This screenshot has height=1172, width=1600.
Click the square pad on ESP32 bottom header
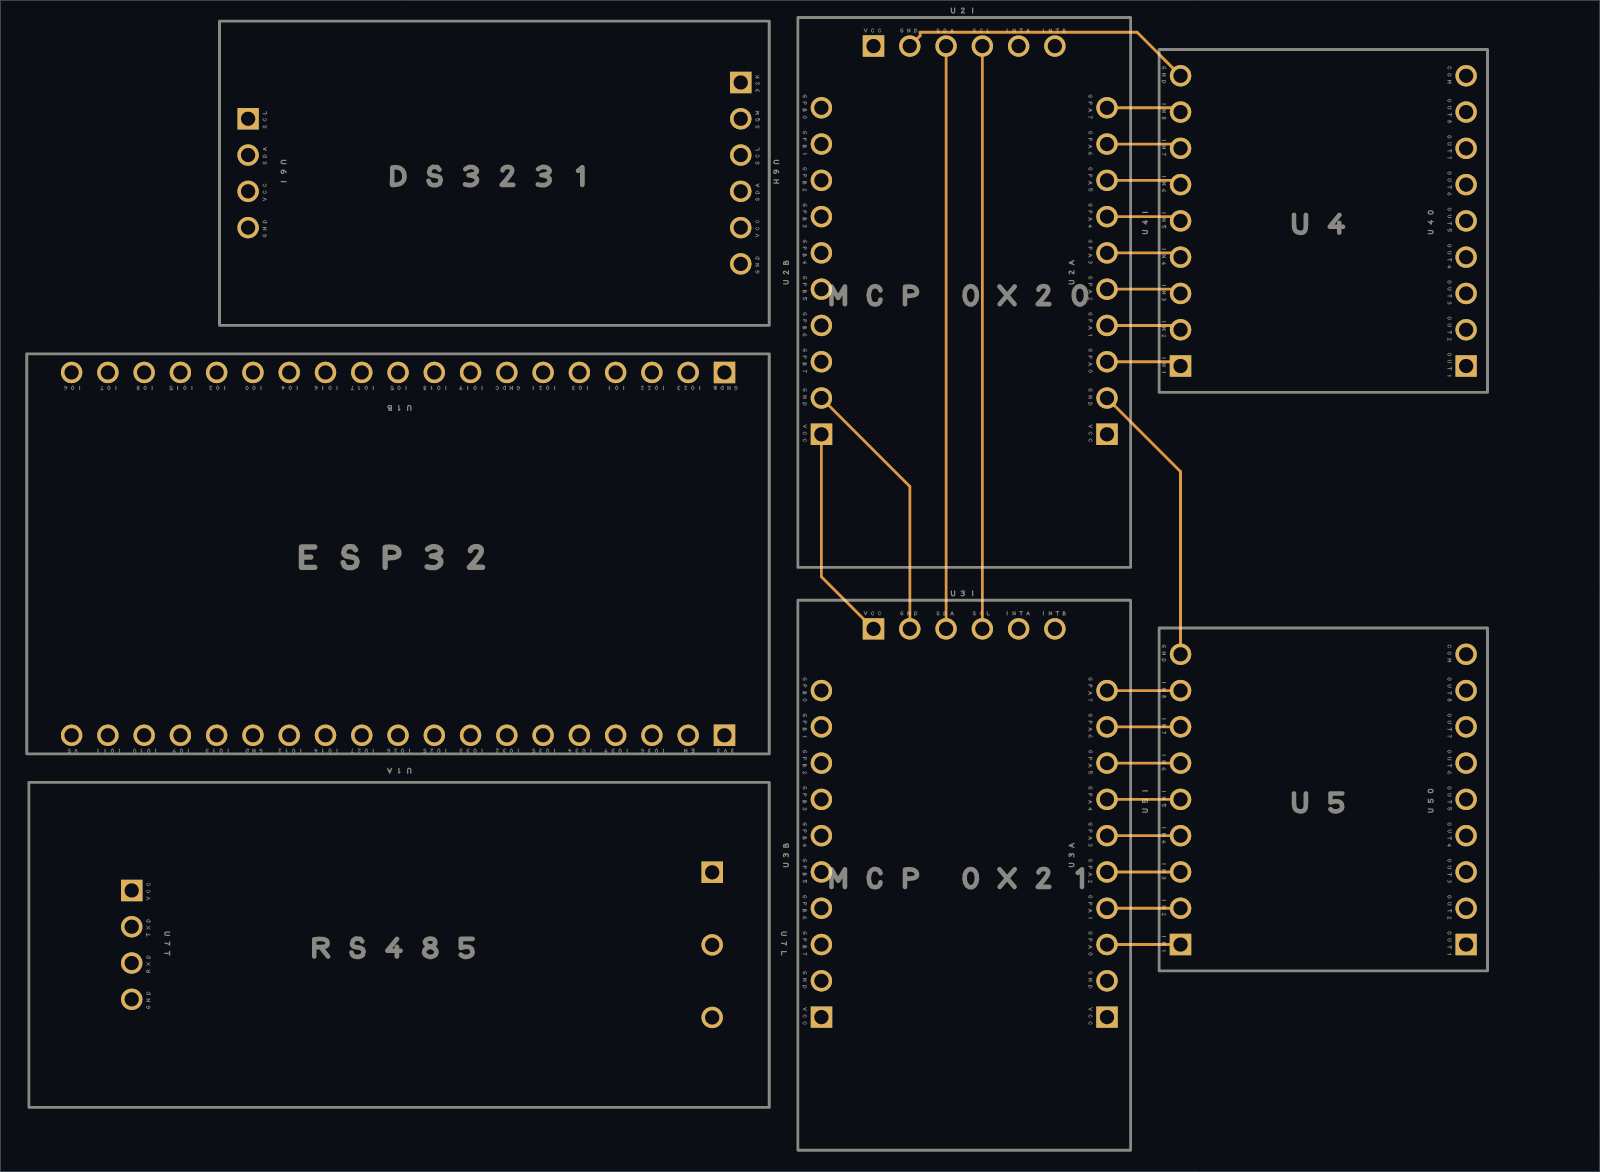coord(724,735)
